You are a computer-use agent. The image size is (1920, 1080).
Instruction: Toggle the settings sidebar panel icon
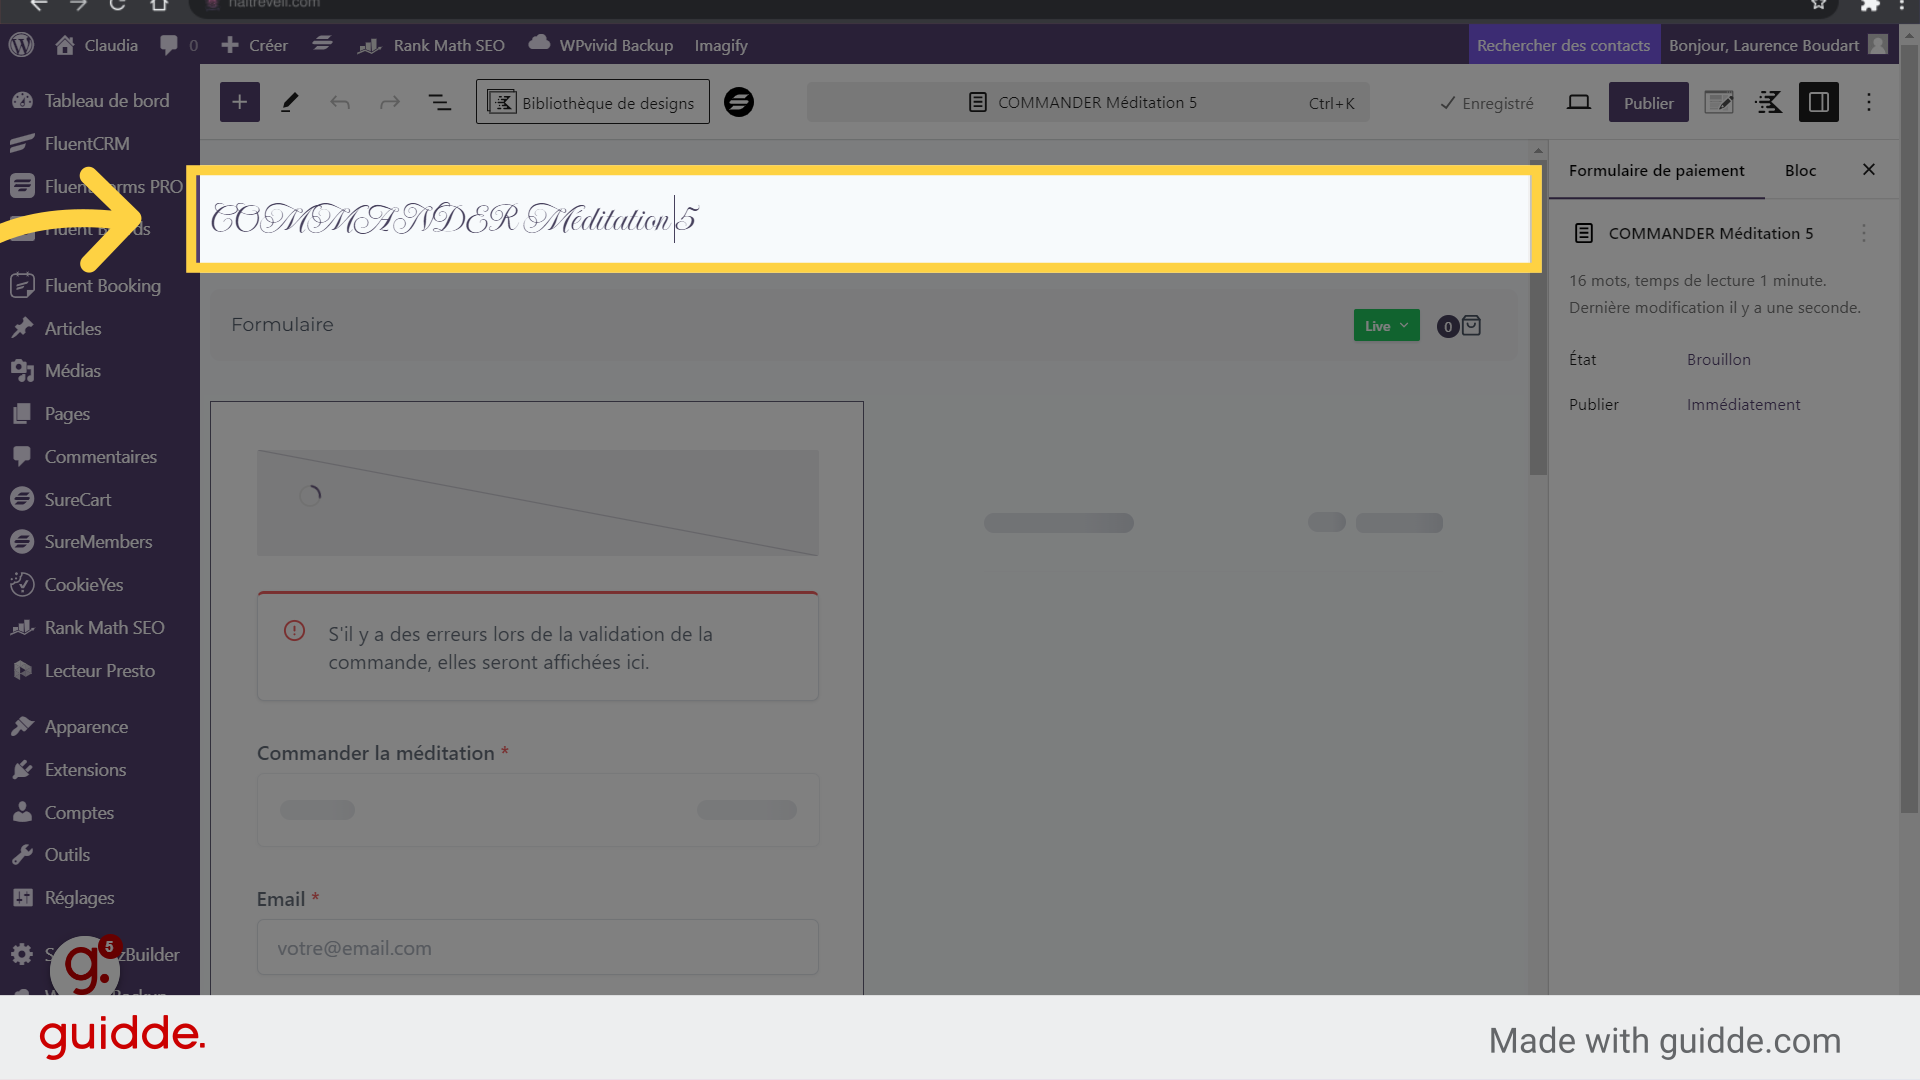(x=1819, y=102)
